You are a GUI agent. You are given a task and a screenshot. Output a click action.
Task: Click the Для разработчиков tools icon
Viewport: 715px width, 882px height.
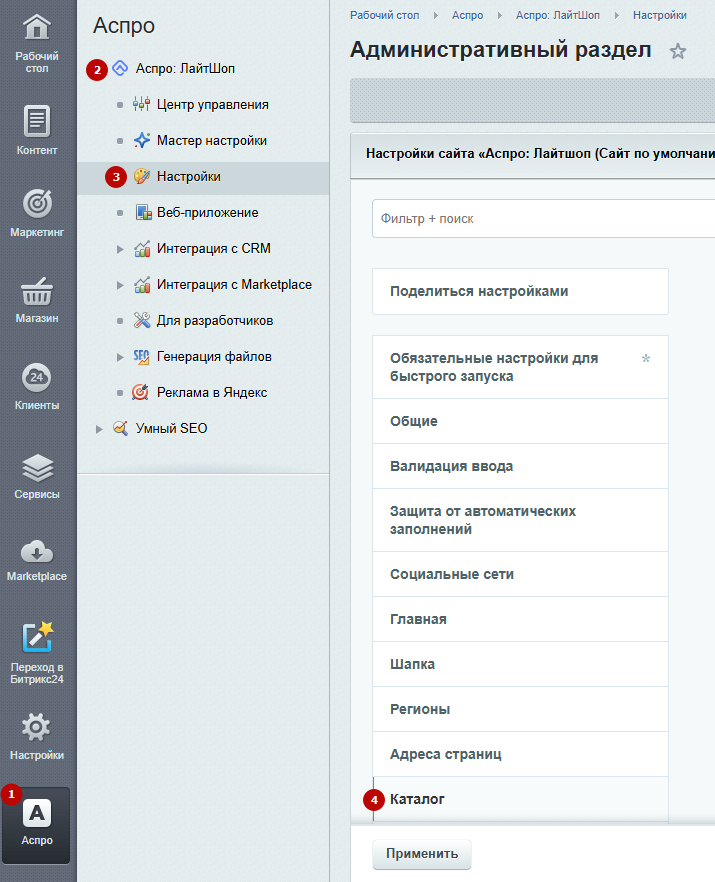tap(142, 321)
